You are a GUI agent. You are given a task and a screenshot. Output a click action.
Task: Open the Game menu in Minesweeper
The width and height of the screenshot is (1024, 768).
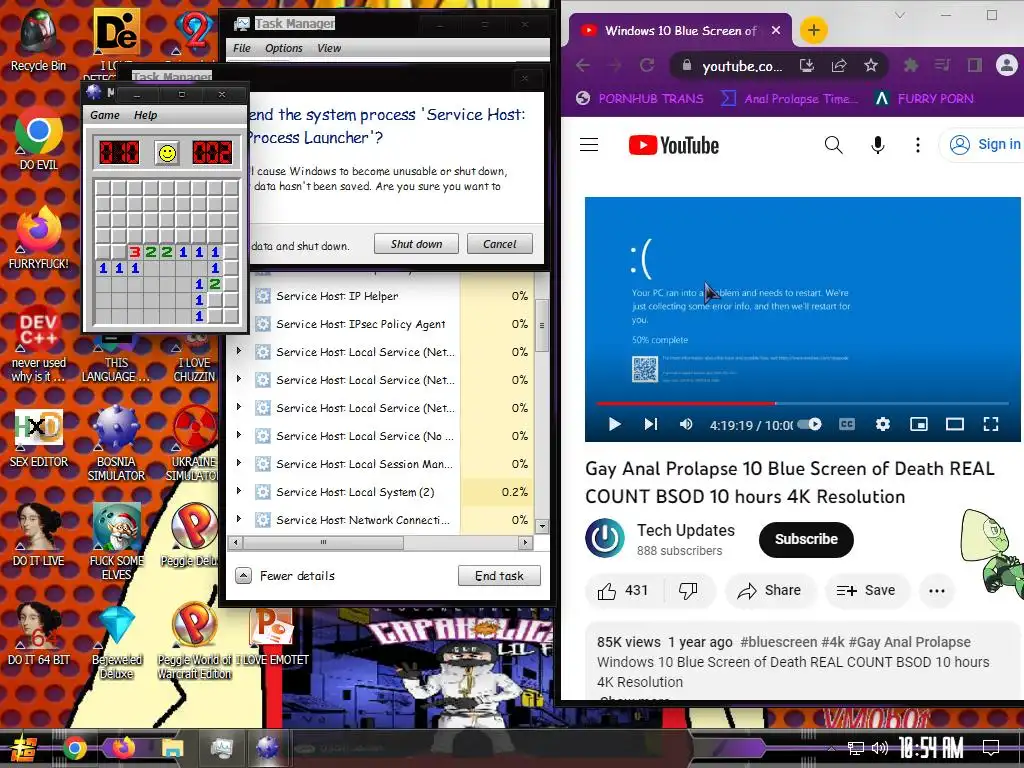tap(104, 115)
